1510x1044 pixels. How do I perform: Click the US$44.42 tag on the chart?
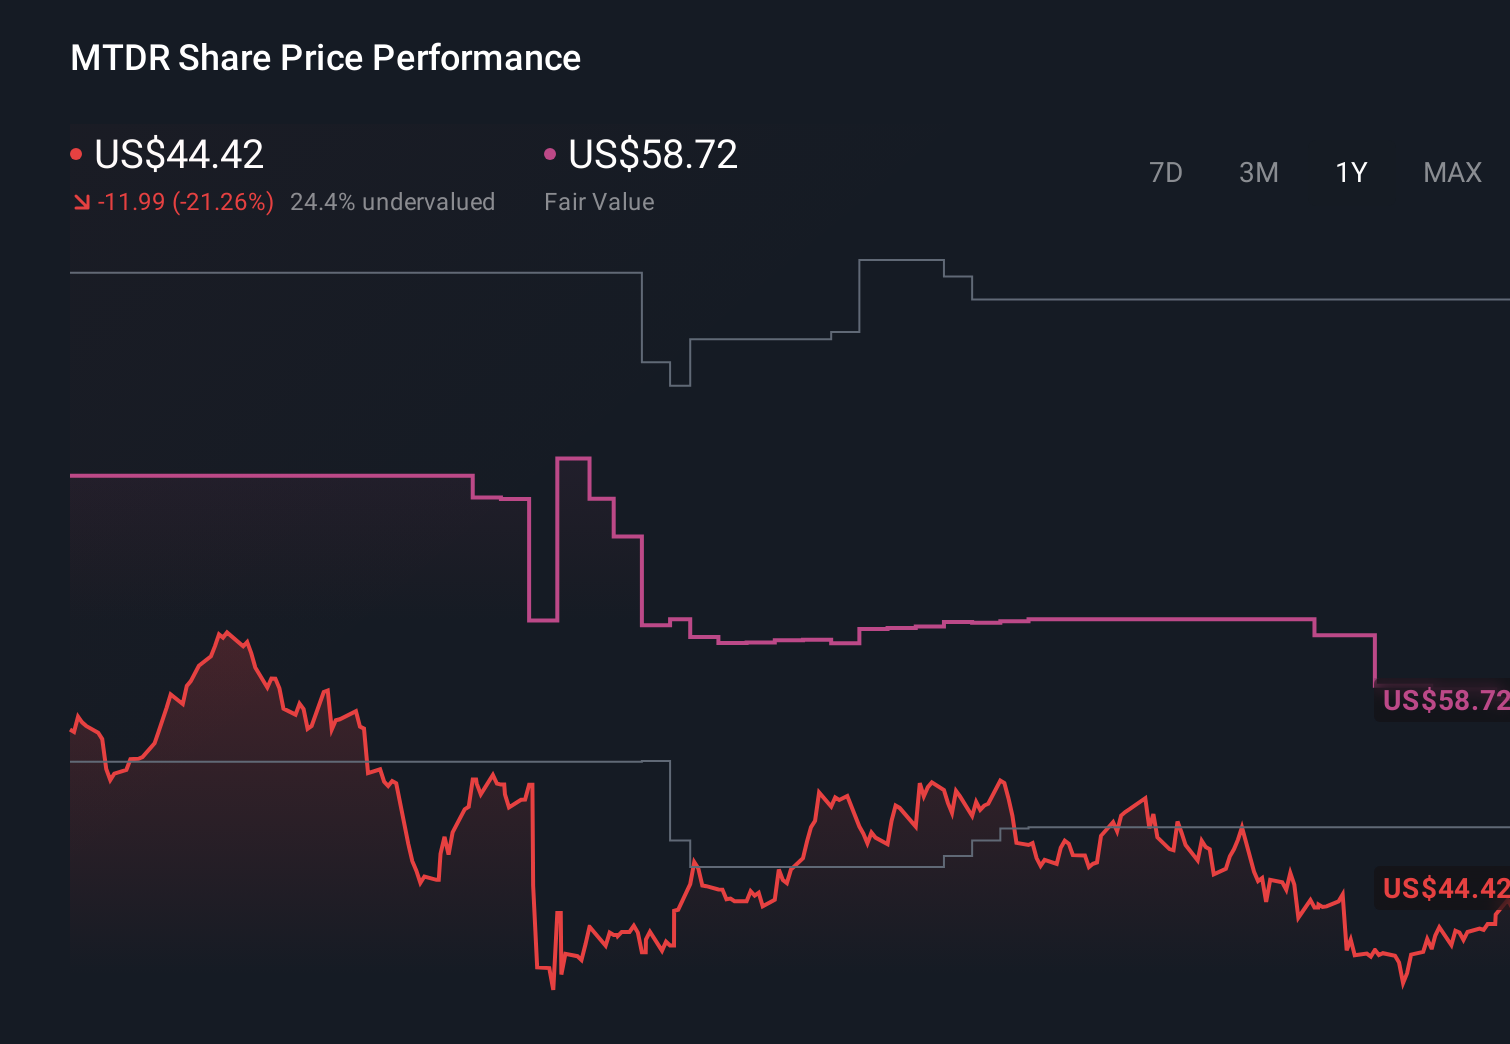click(1444, 888)
